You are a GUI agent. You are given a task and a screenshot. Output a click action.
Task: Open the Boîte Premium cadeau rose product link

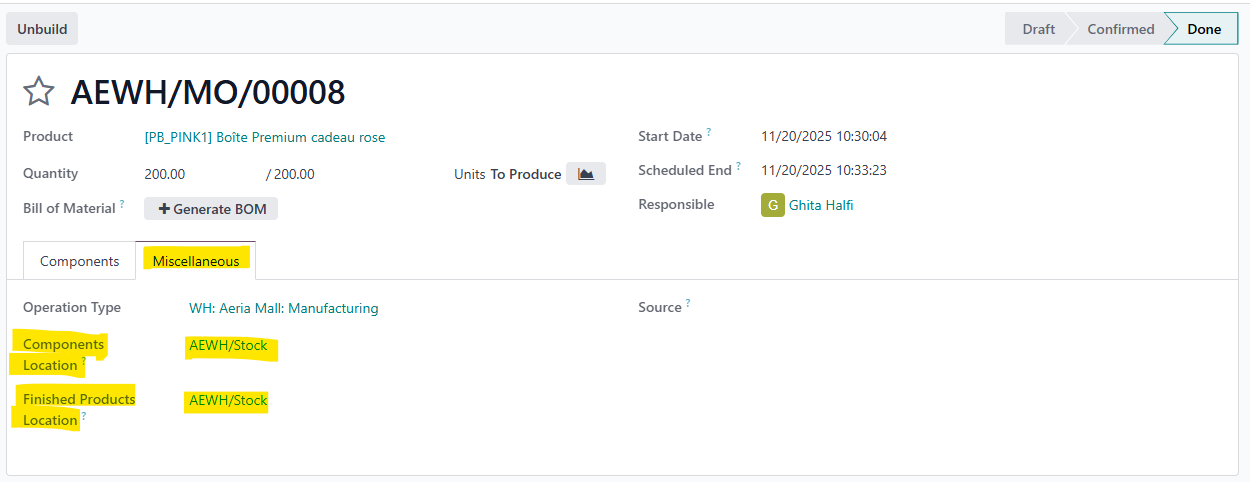click(265, 137)
